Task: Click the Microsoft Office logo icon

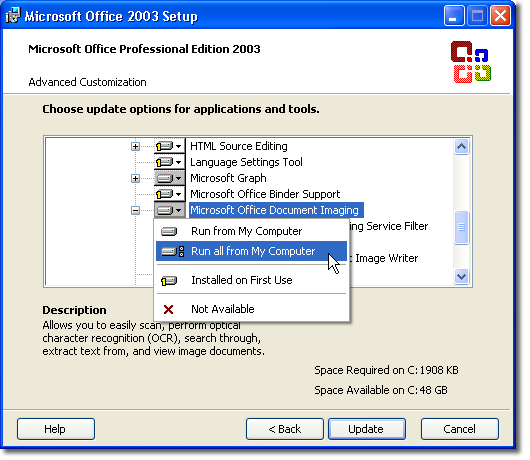Action: click(x=471, y=62)
